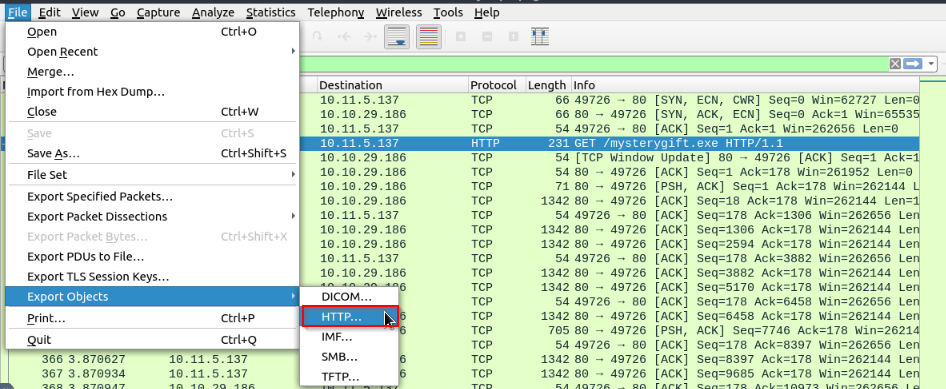Expand the Export Objects submenu
946x389 pixels.
point(152,296)
